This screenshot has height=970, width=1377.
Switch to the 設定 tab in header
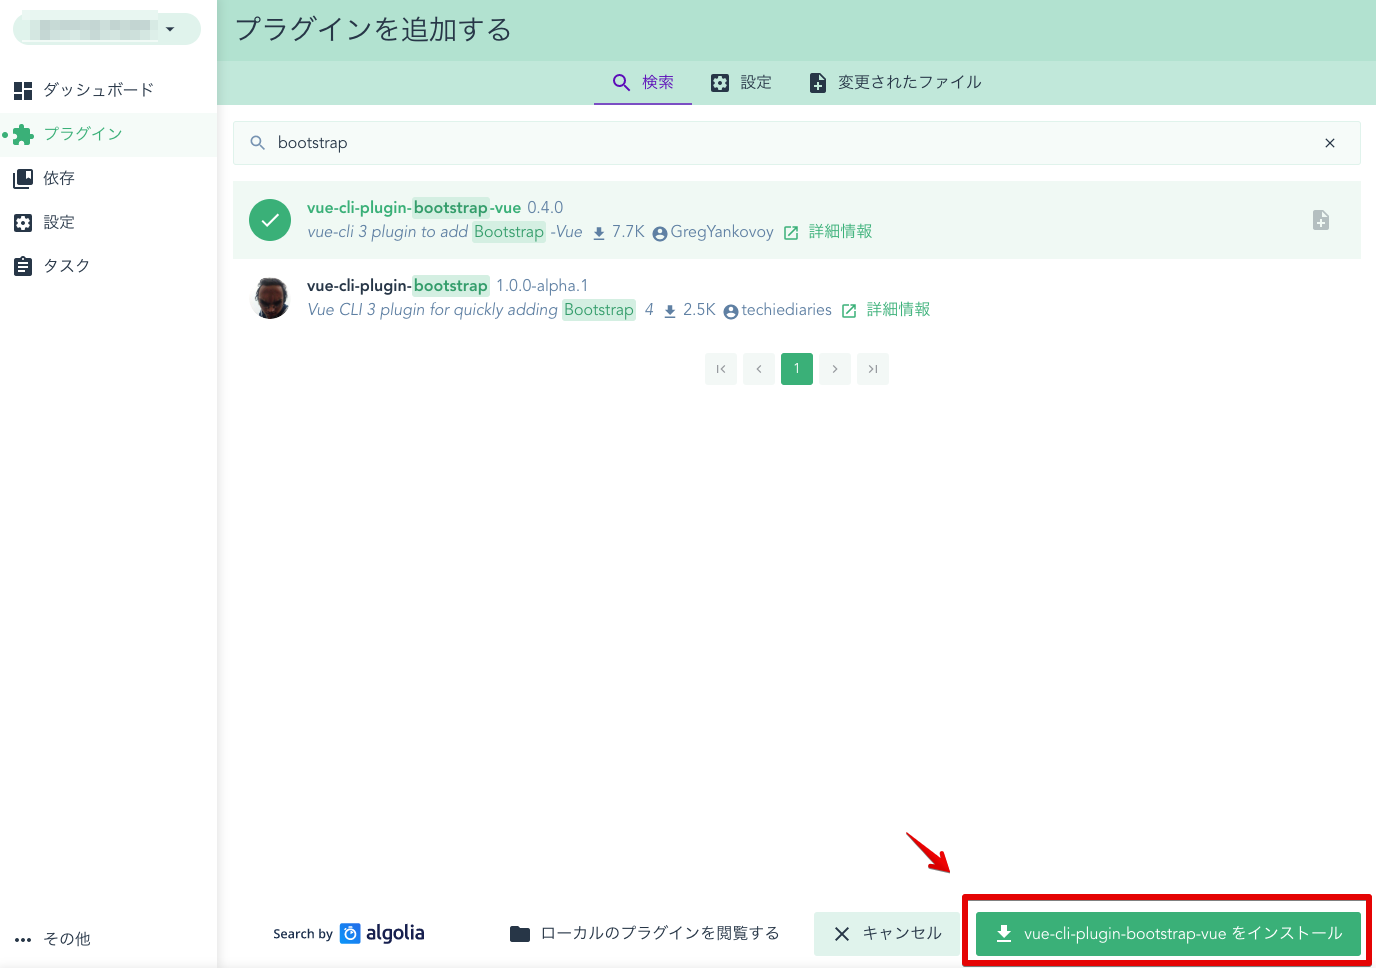741,82
